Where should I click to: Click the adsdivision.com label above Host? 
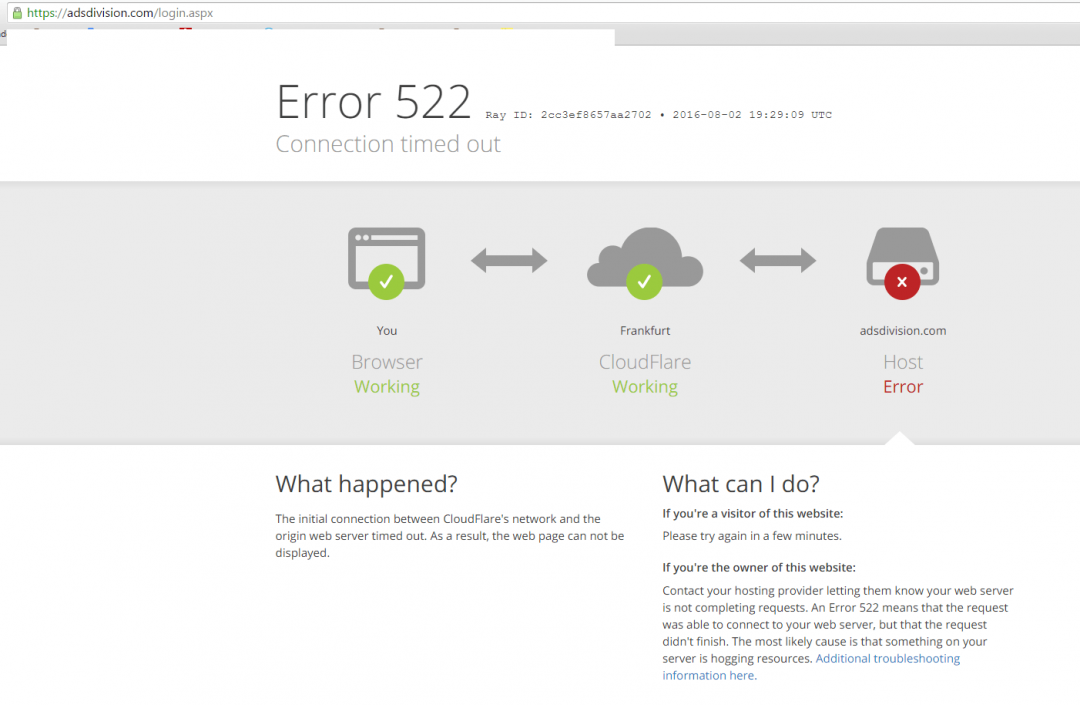(902, 331)
